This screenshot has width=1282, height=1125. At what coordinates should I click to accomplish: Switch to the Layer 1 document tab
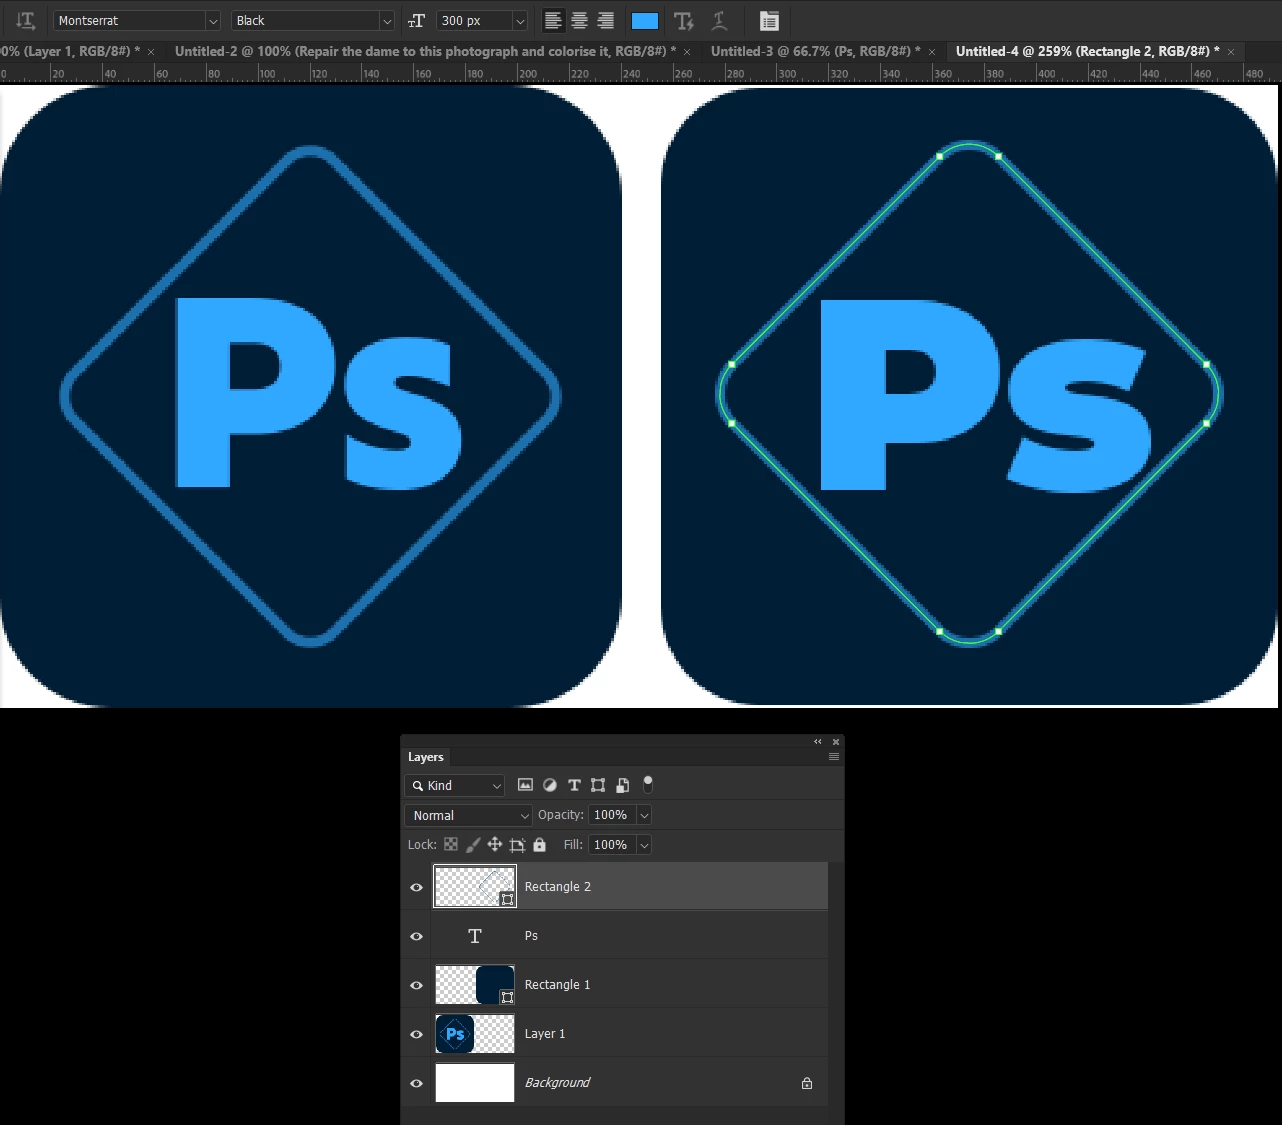pos(70,51)
